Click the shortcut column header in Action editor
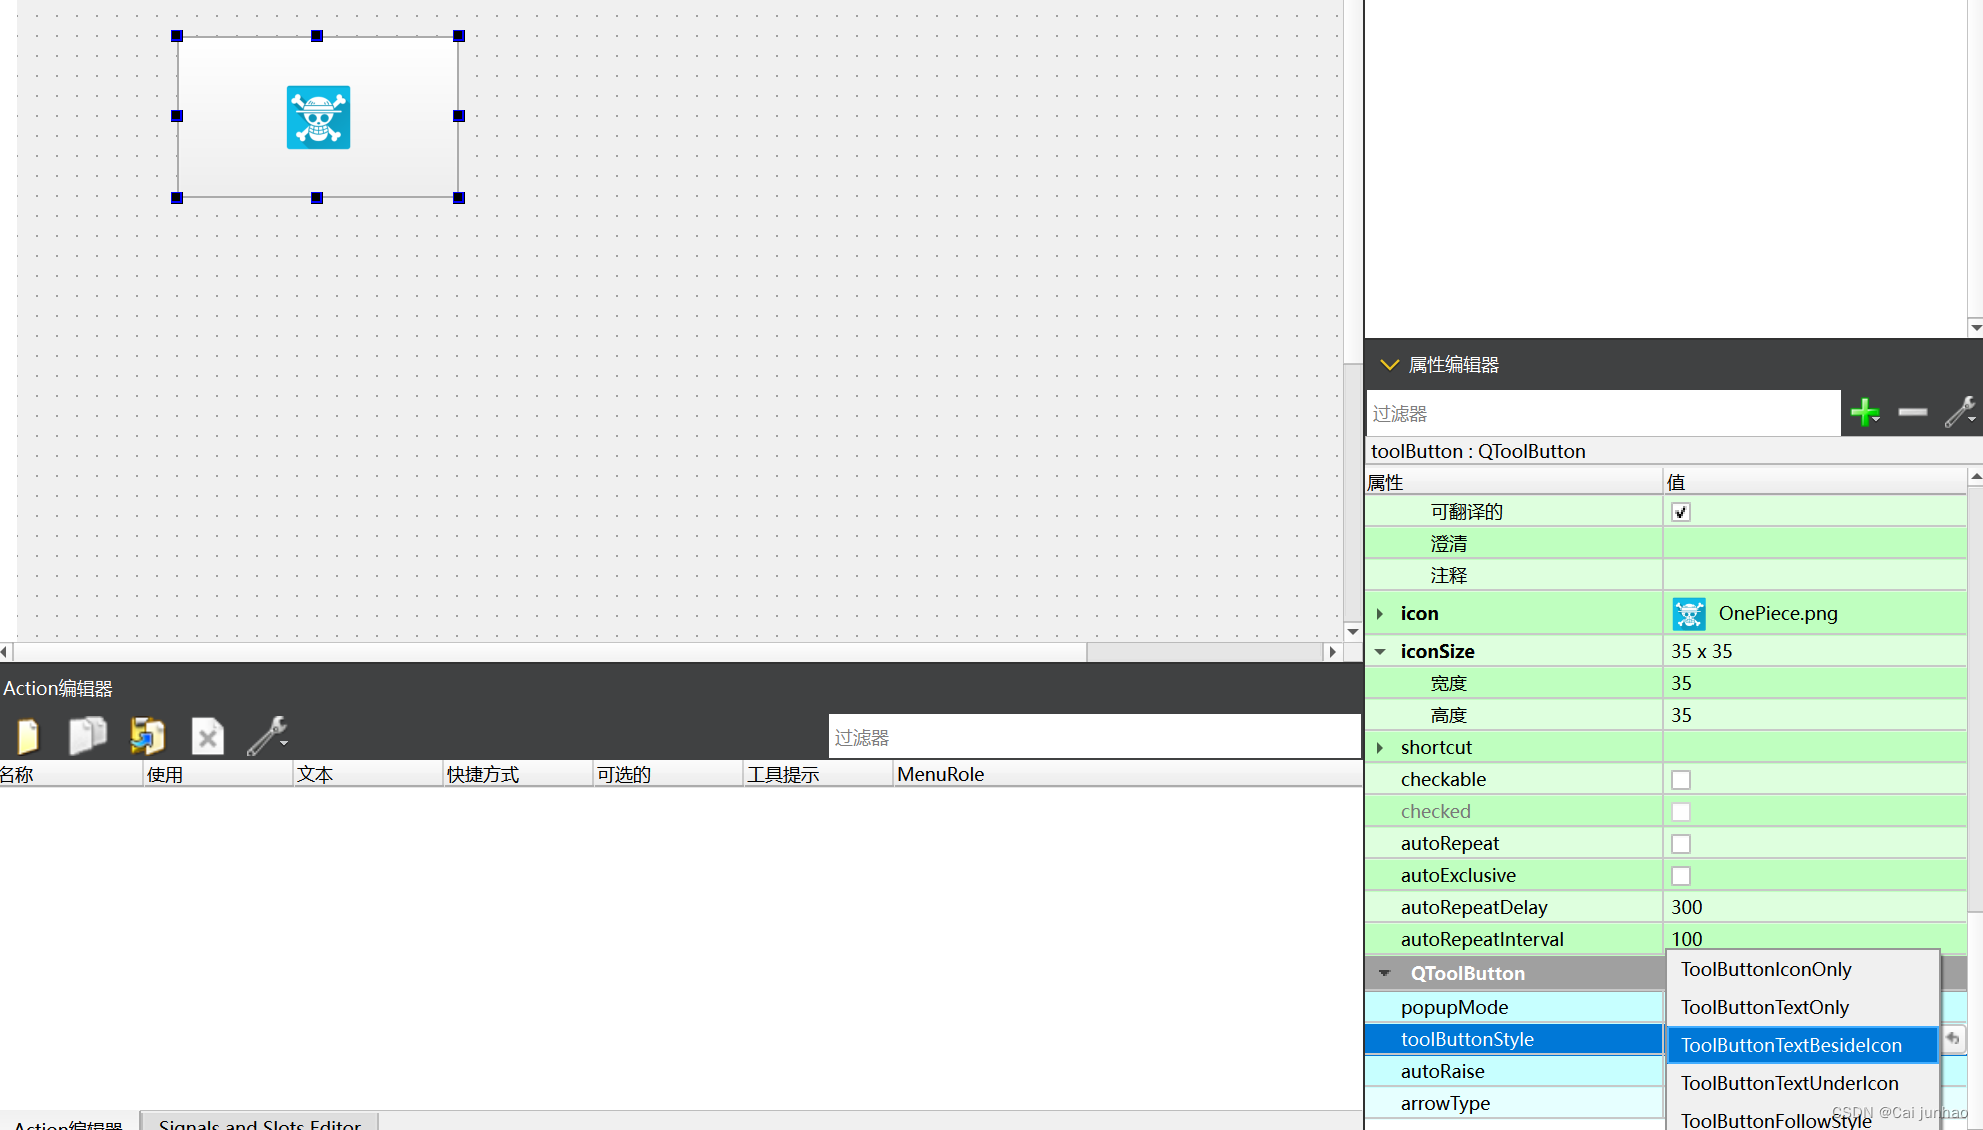Viewport: 1983px width, 1130px height. tap(517, 774)
